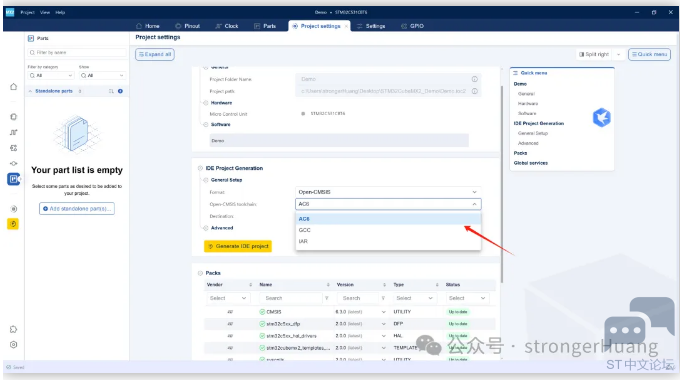The width and height of the screenshot is (683, 380).
Task: Click the settings panel vertical scrollbar
Action: [x=502, y=183]
